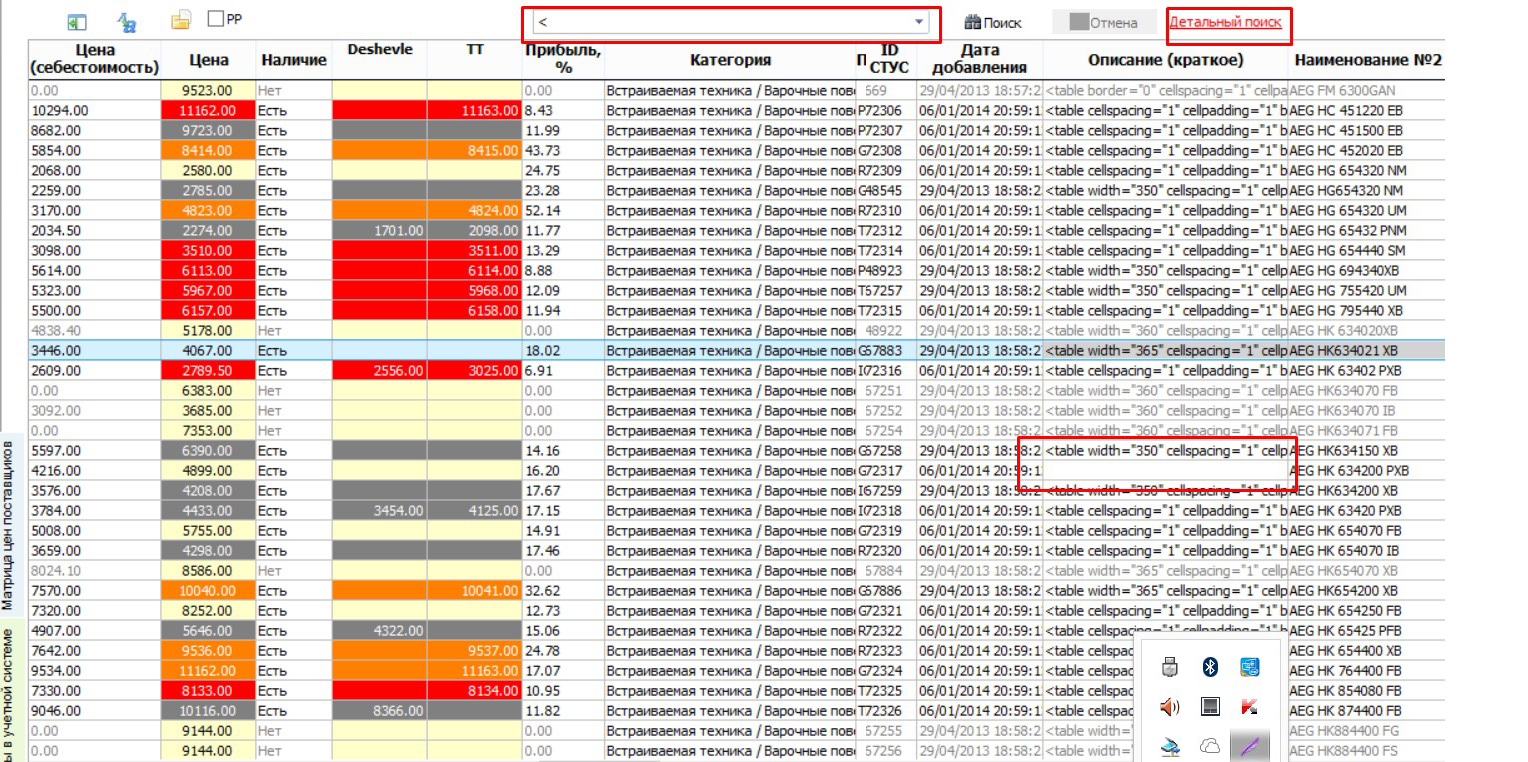This screenshot has width=1528, height=762.
Task: Click TT cell 11163.00 in AEG HC 451220 EB row
Action: tap(475, 111)
